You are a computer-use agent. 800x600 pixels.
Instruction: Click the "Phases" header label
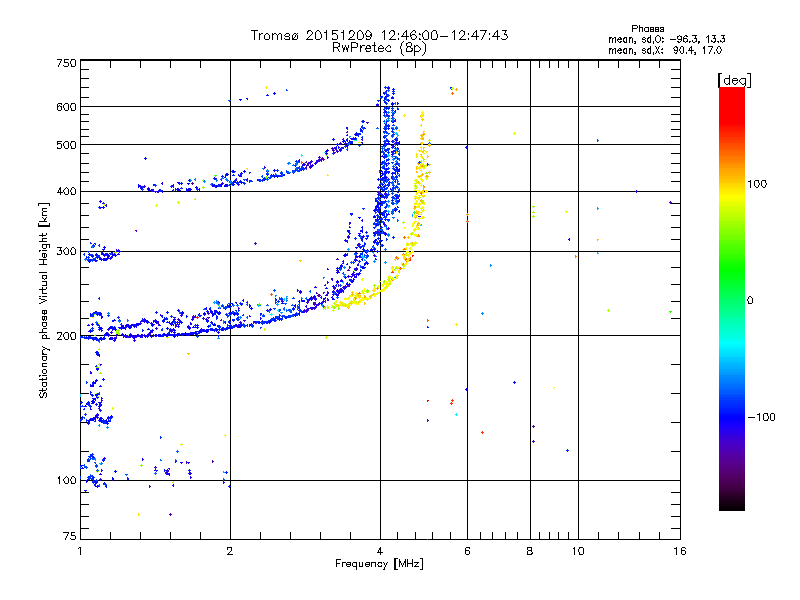click(x=647, y=29)
